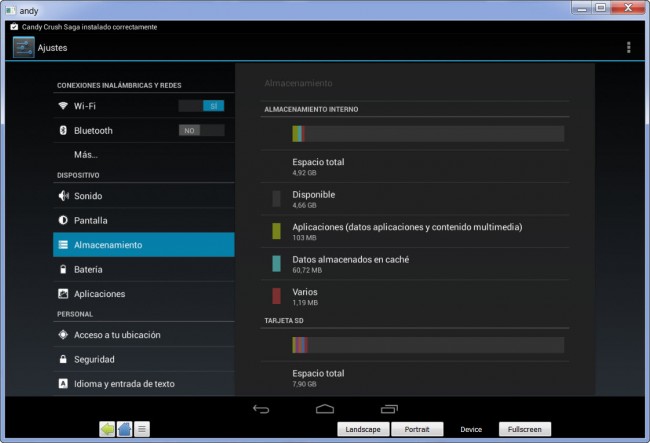650x443 pixels.
Task: Click the Landscape button
Action: (x=363, y=429)
